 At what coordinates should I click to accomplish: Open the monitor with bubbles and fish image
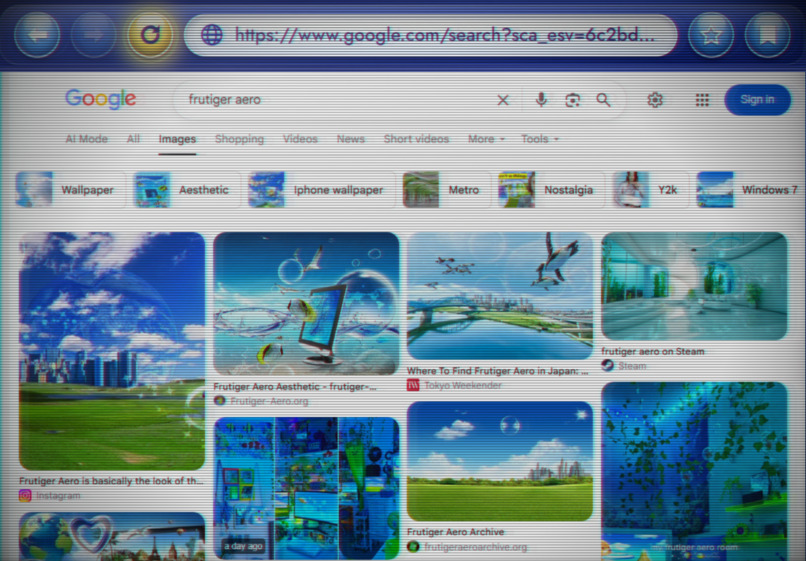pos(306,303)
